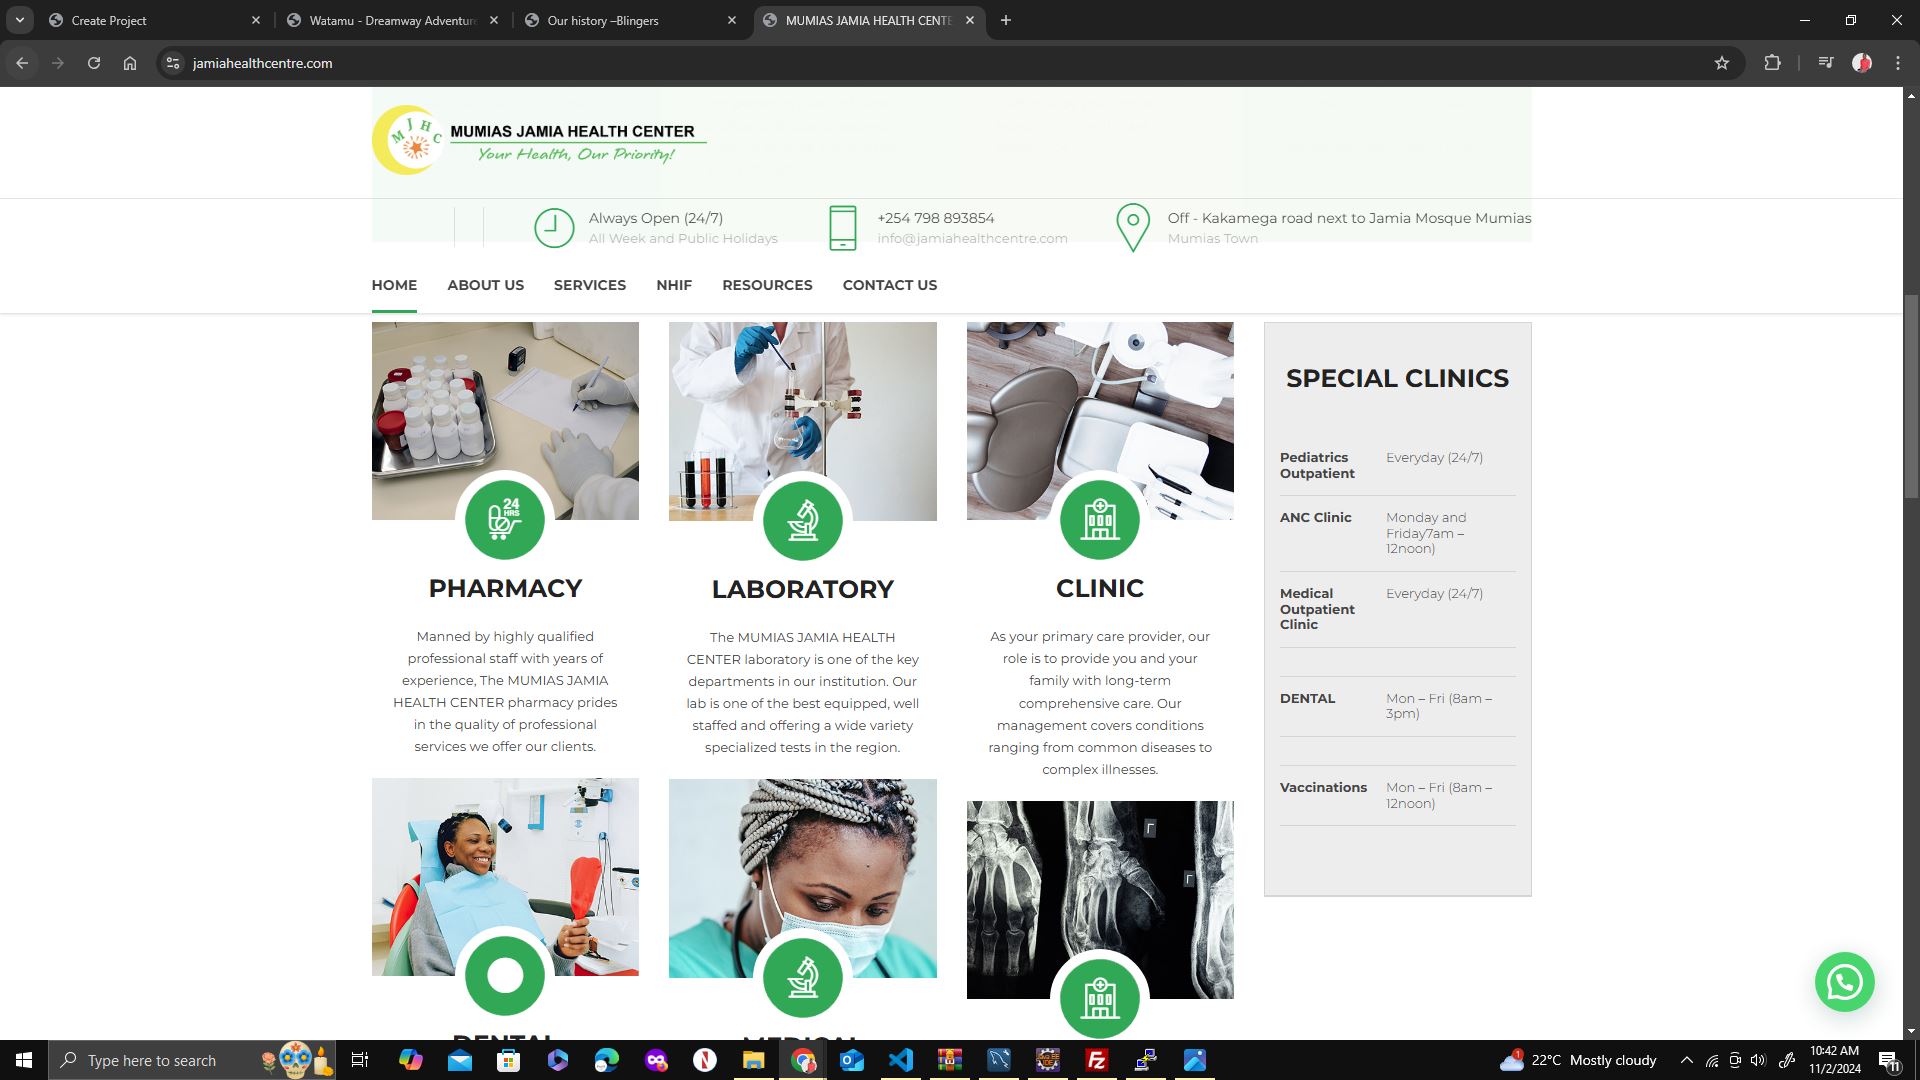Open the Chrome three-dot menu
Viewport: 1920px width, 1080px height.
(x=1898, y=63)
